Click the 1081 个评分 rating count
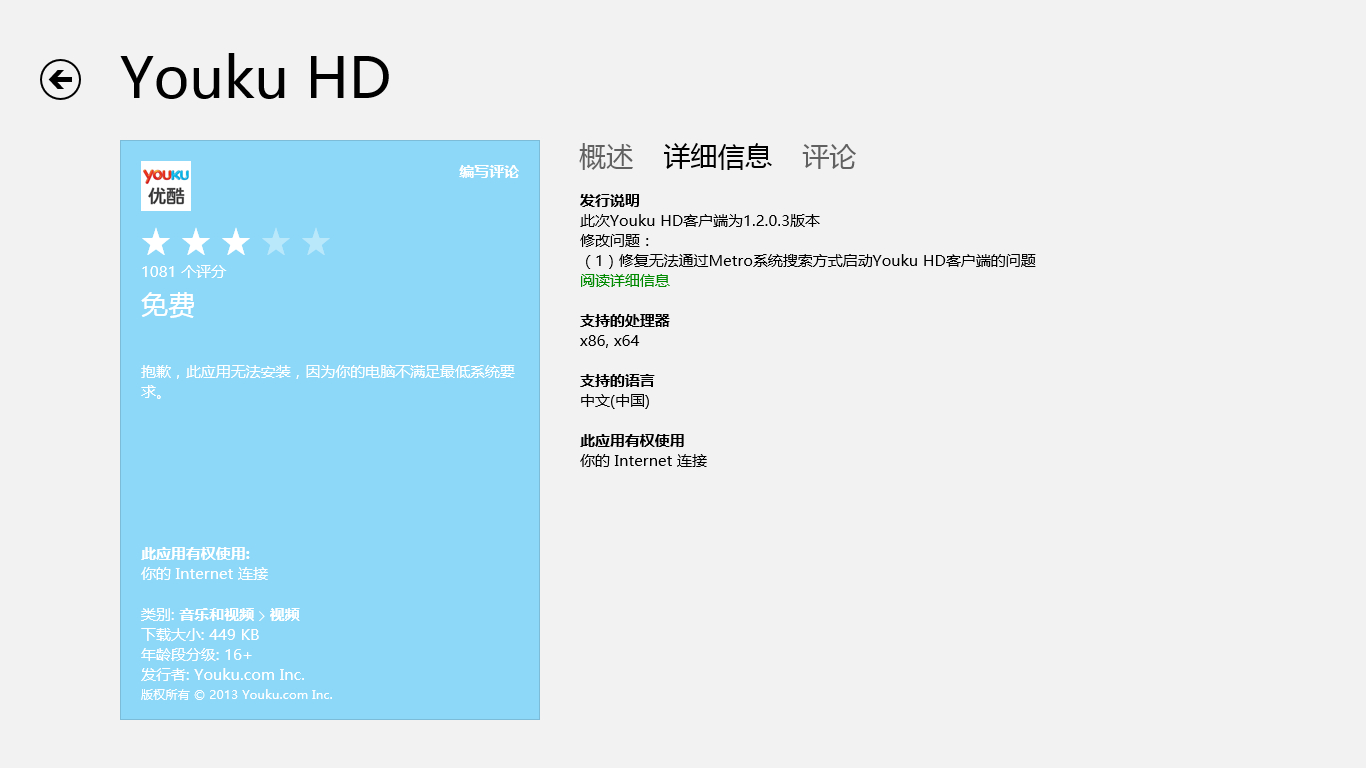 pos(184,272)
